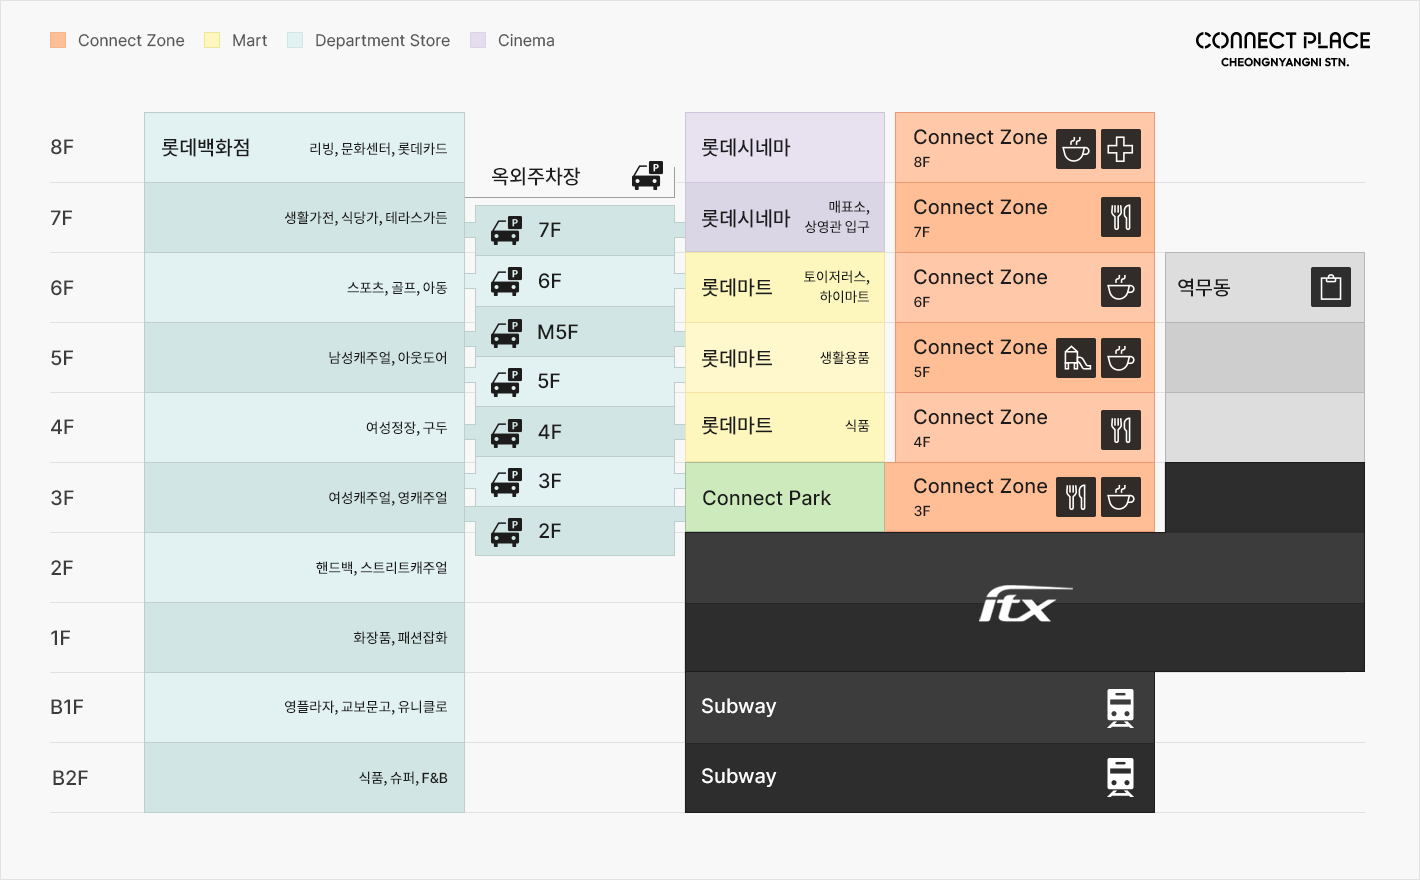Click the dining icon on Connect Zone 4F

tap(1121, 429)
